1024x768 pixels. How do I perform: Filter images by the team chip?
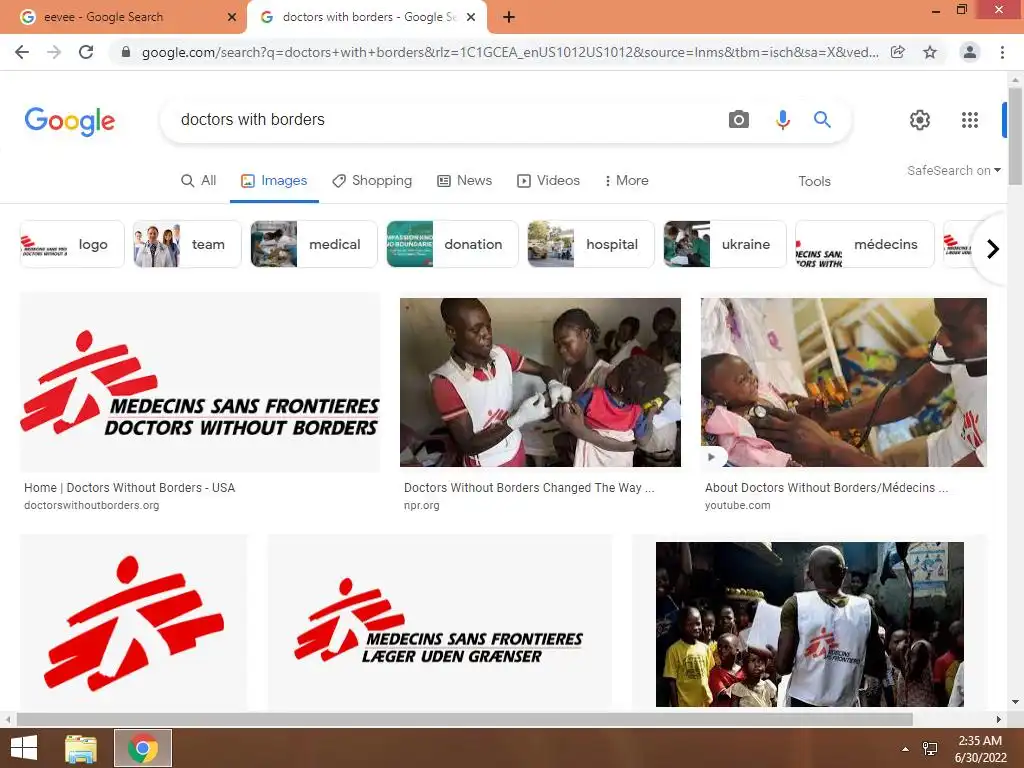point(187,244)
